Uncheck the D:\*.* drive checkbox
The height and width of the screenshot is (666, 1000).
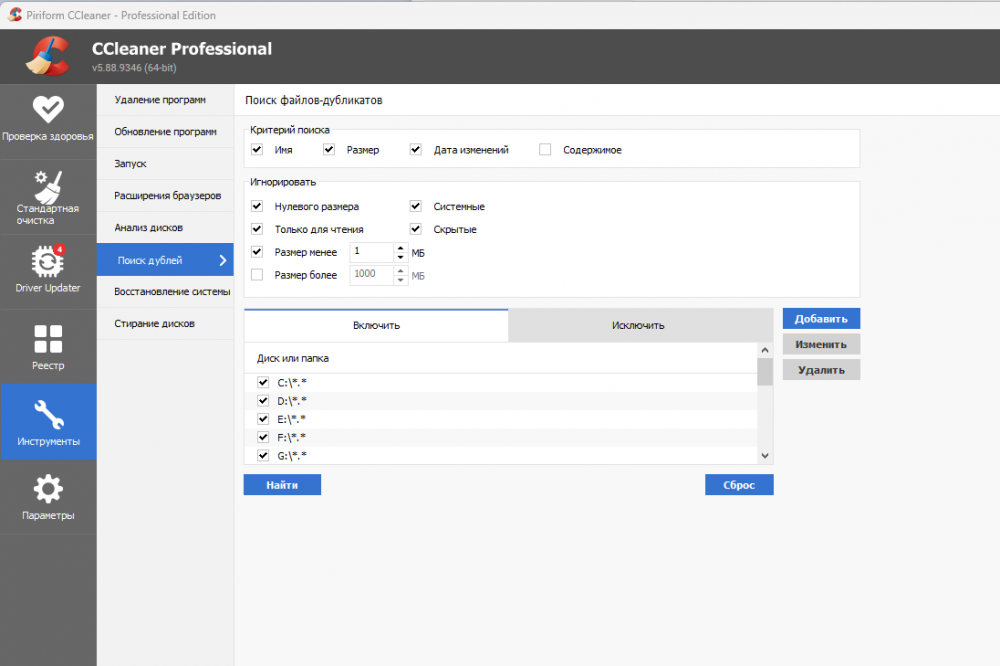tap(263, 401)
